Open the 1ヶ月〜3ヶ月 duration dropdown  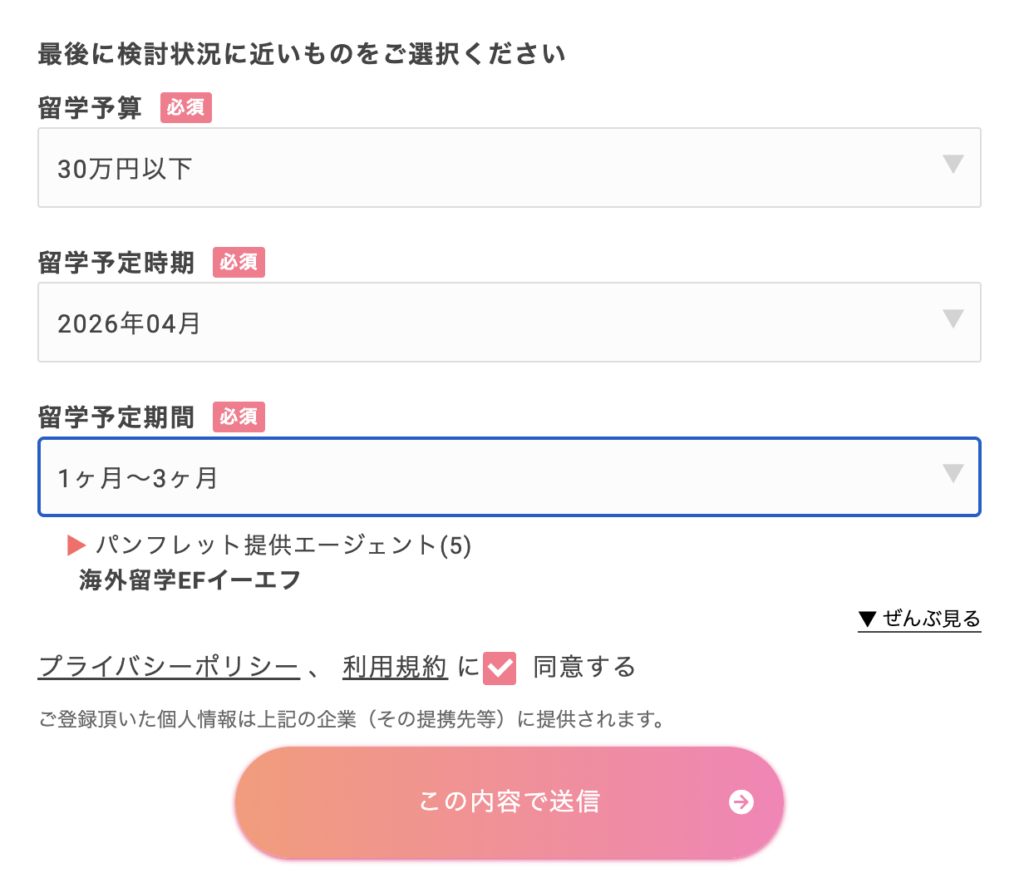click(x=509, y=477)
